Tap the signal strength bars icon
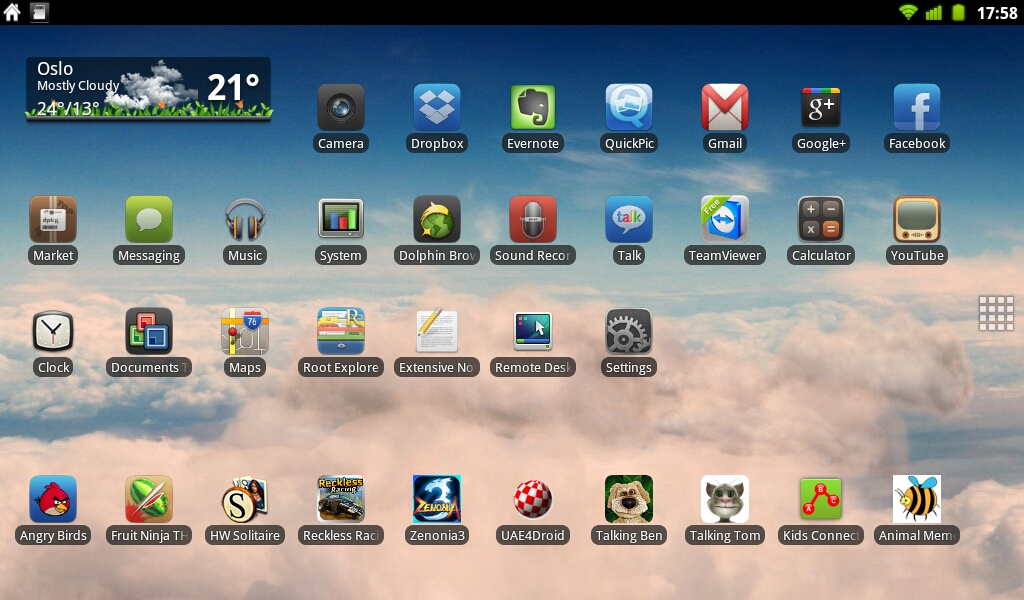This screenshot has height=600, width=1024. [934, 12]
